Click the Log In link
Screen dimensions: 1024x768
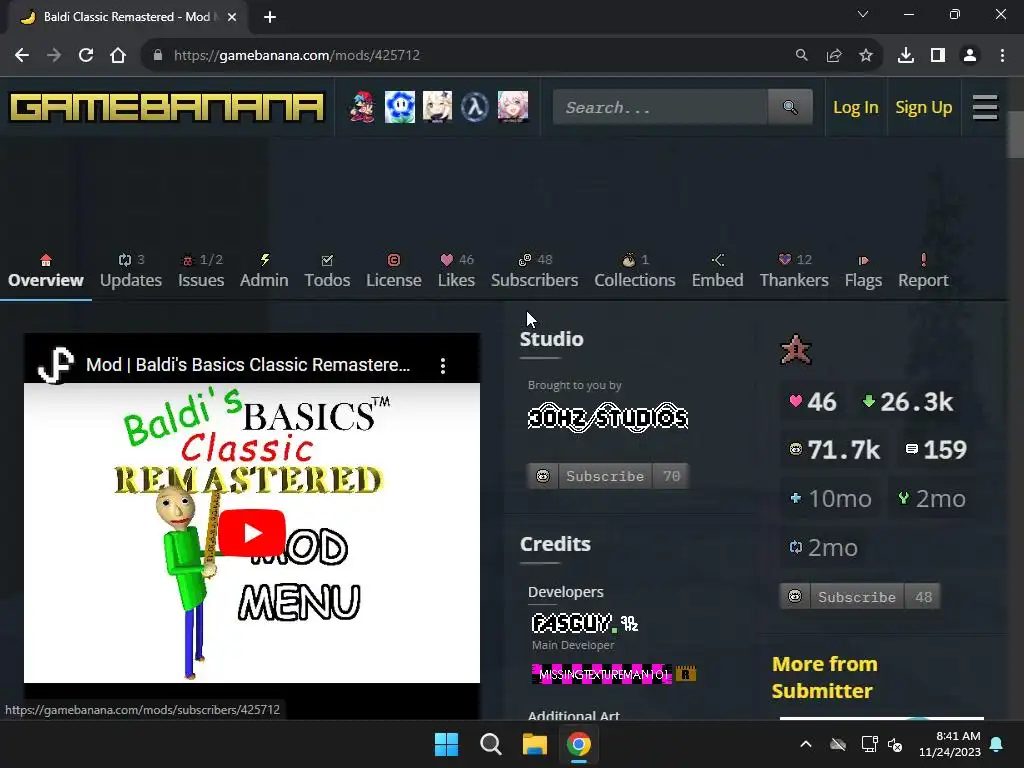(856, 107)
